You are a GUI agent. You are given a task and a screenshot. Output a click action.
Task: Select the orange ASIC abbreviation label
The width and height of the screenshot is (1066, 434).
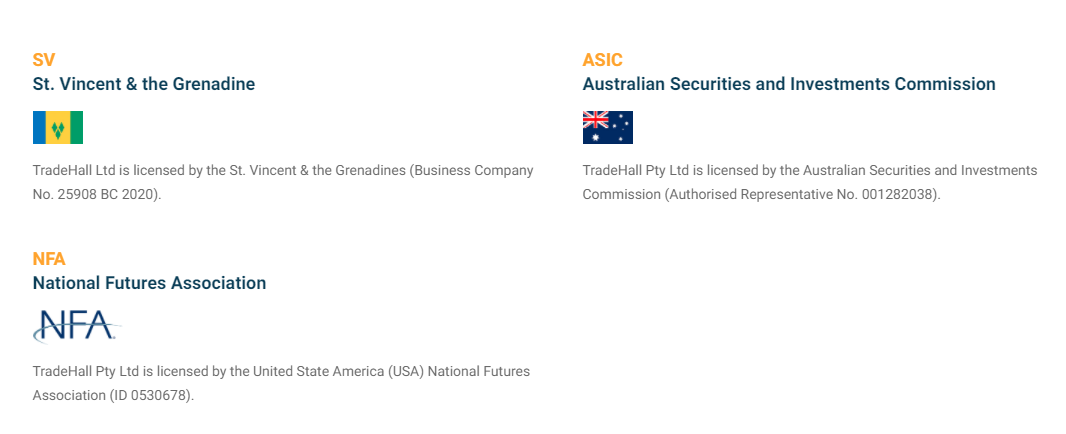point(602,60)
